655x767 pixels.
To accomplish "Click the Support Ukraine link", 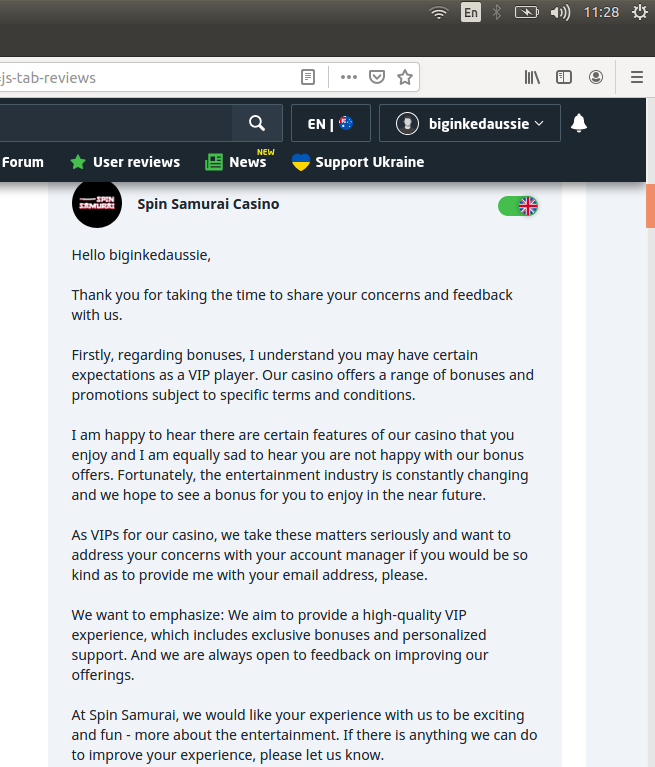I will point(358,162).
